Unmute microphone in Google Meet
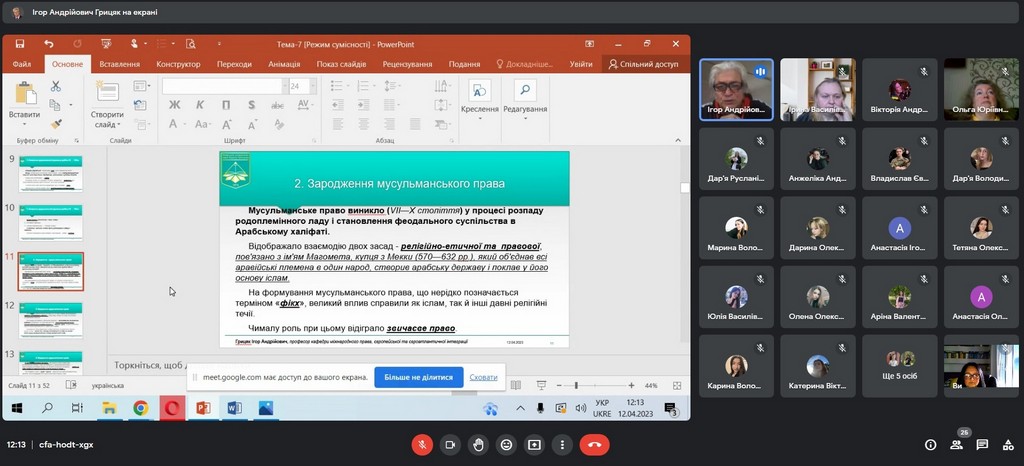Image resolution: width=1024 pixels, height=466 pixels. click(422, 445)
